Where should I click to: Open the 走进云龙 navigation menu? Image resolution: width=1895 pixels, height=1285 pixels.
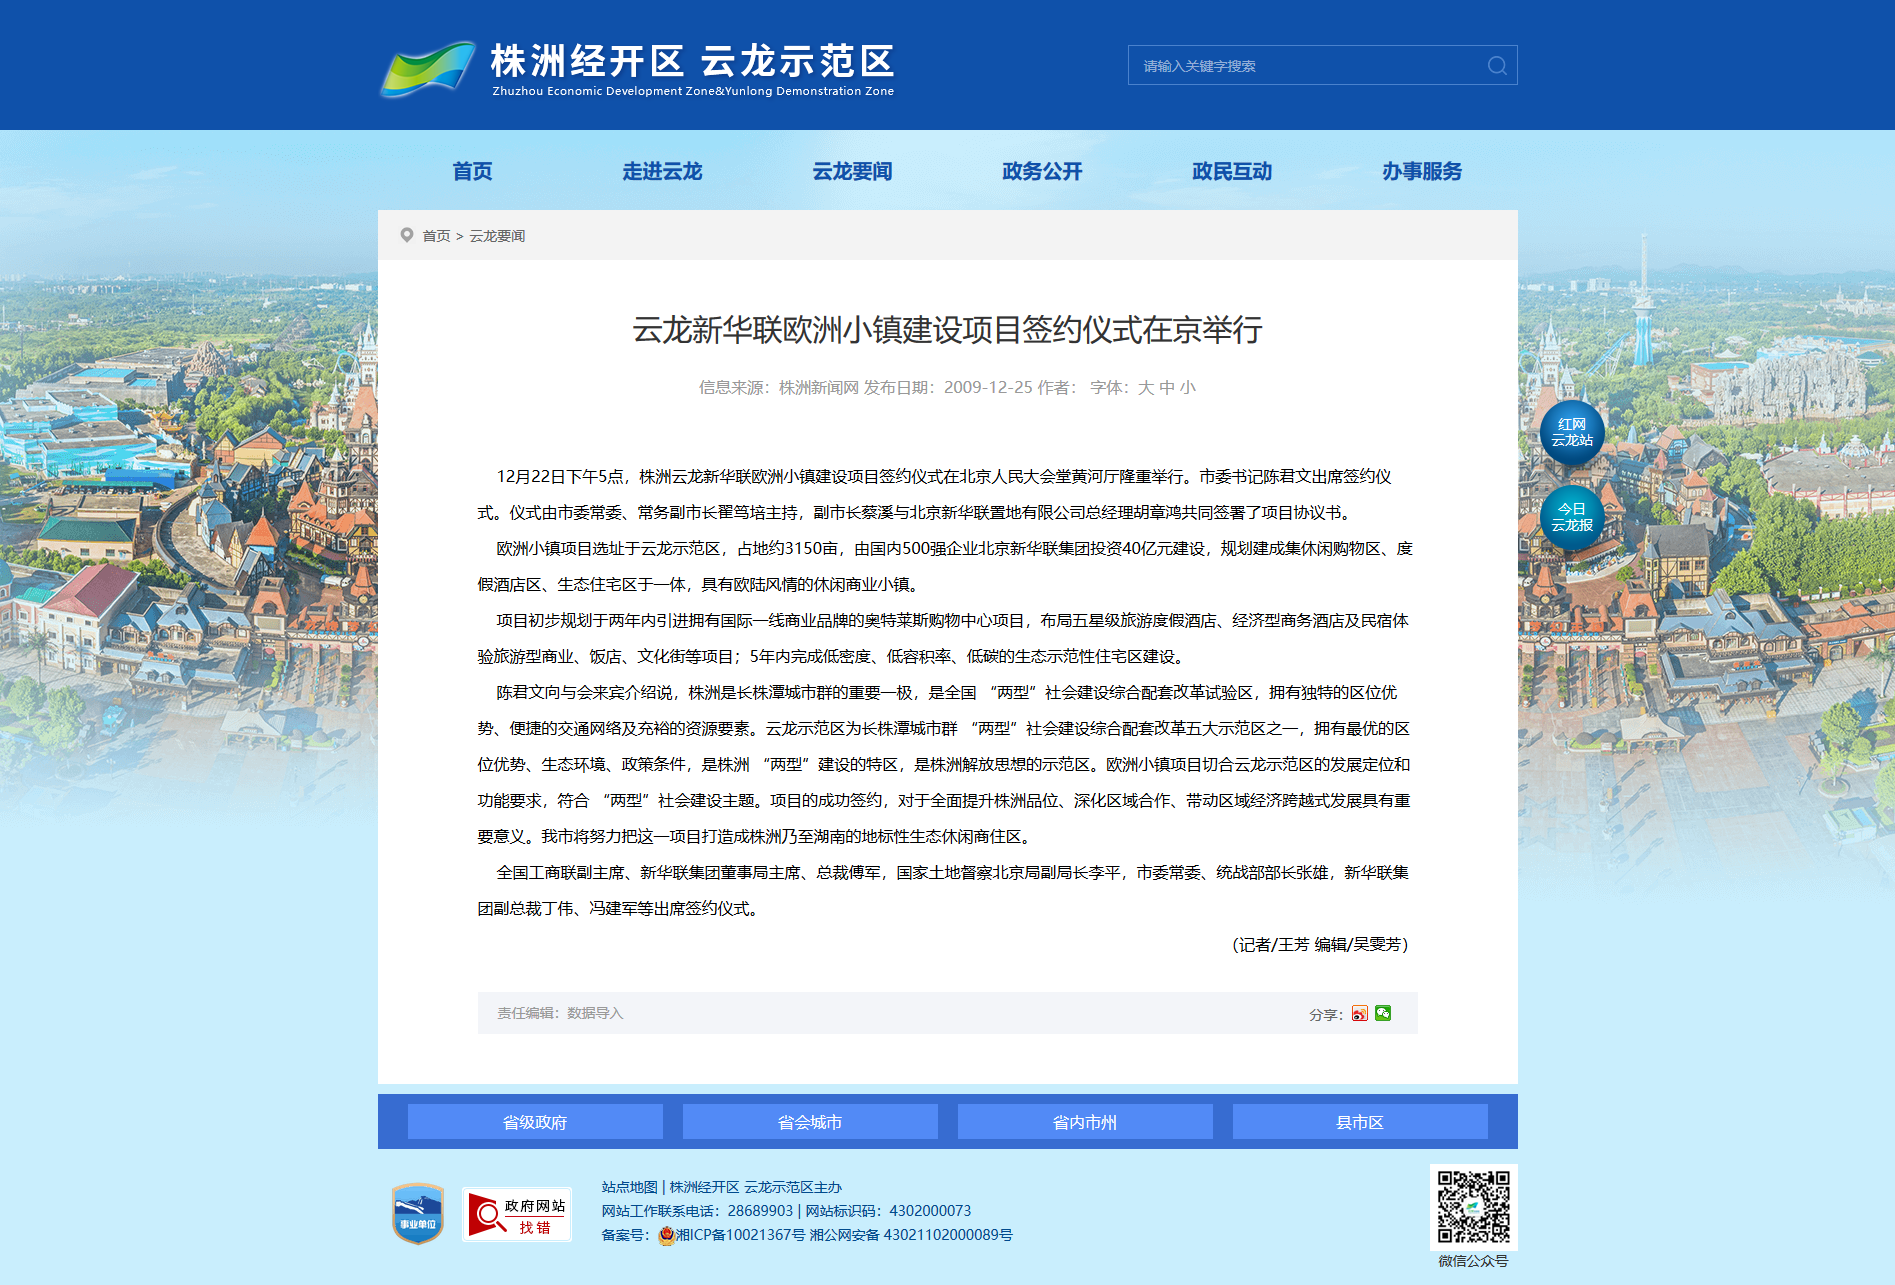point(662,171)
